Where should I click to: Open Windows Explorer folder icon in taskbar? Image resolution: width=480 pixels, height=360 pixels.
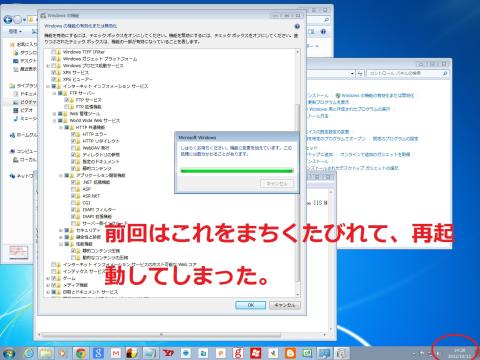coord(46,353)
